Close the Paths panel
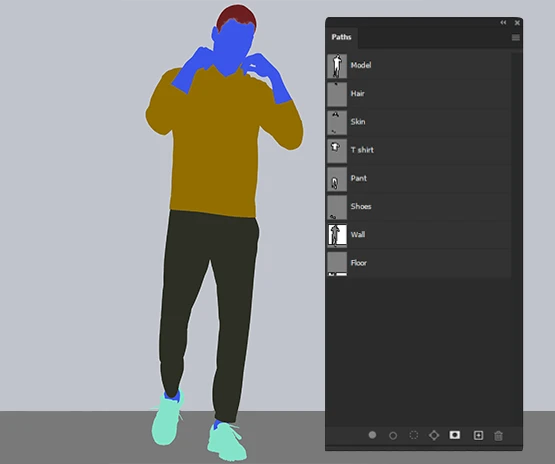 pos(517,23)
